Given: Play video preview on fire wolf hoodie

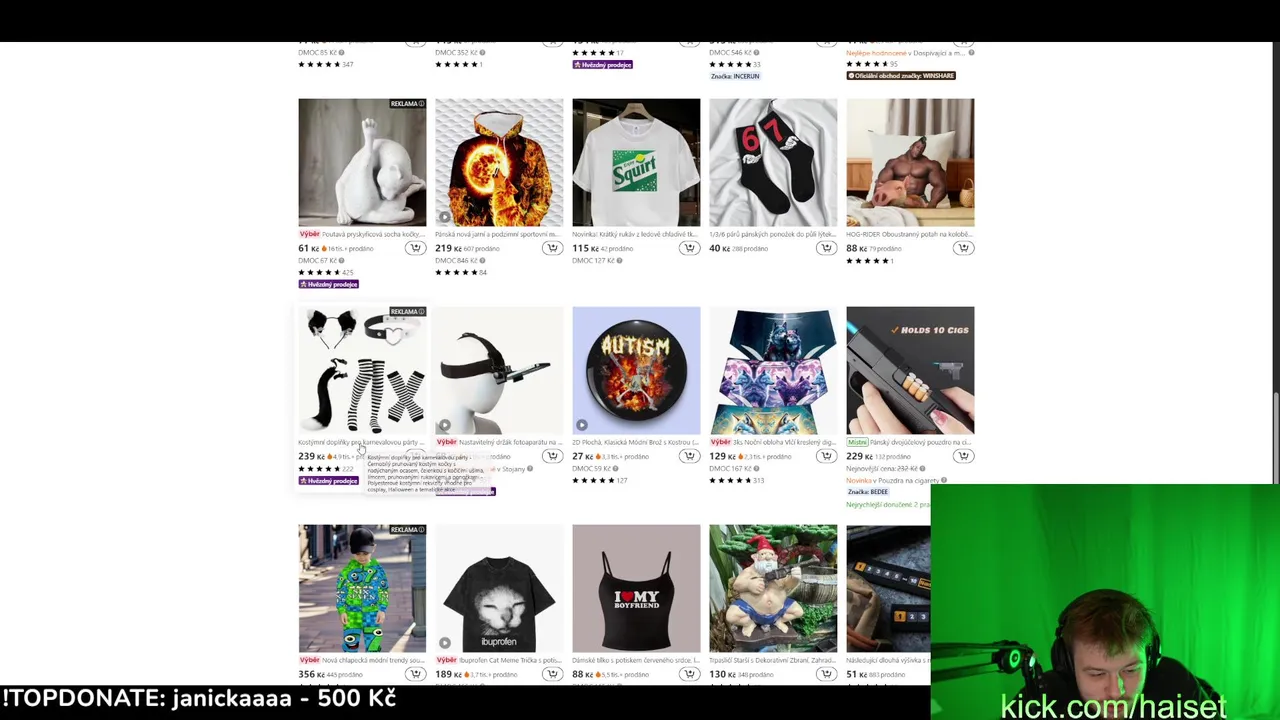Looking at the screenshot, I should pos(445,216).
